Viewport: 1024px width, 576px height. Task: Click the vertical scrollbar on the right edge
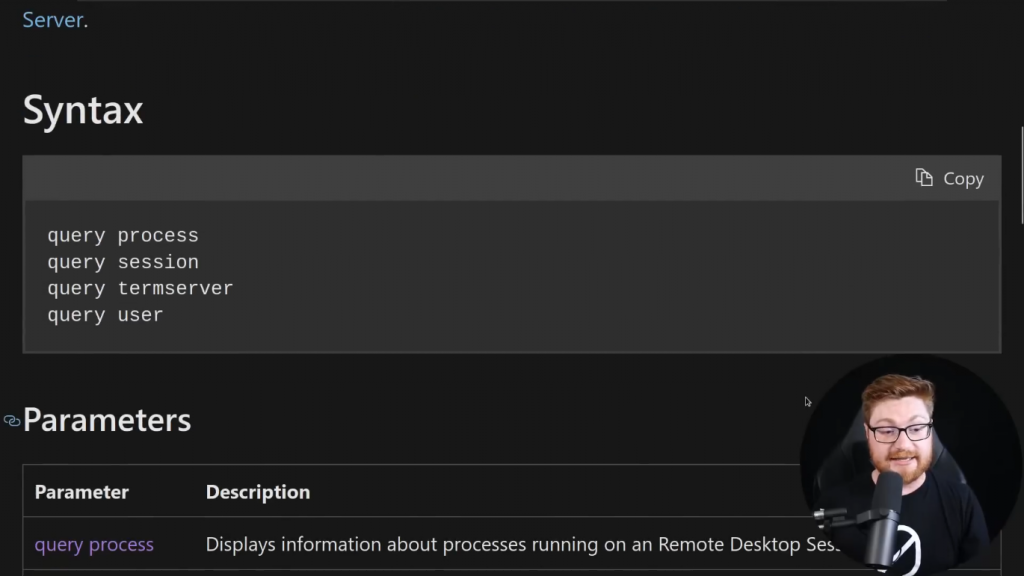tap(1020, 175)
